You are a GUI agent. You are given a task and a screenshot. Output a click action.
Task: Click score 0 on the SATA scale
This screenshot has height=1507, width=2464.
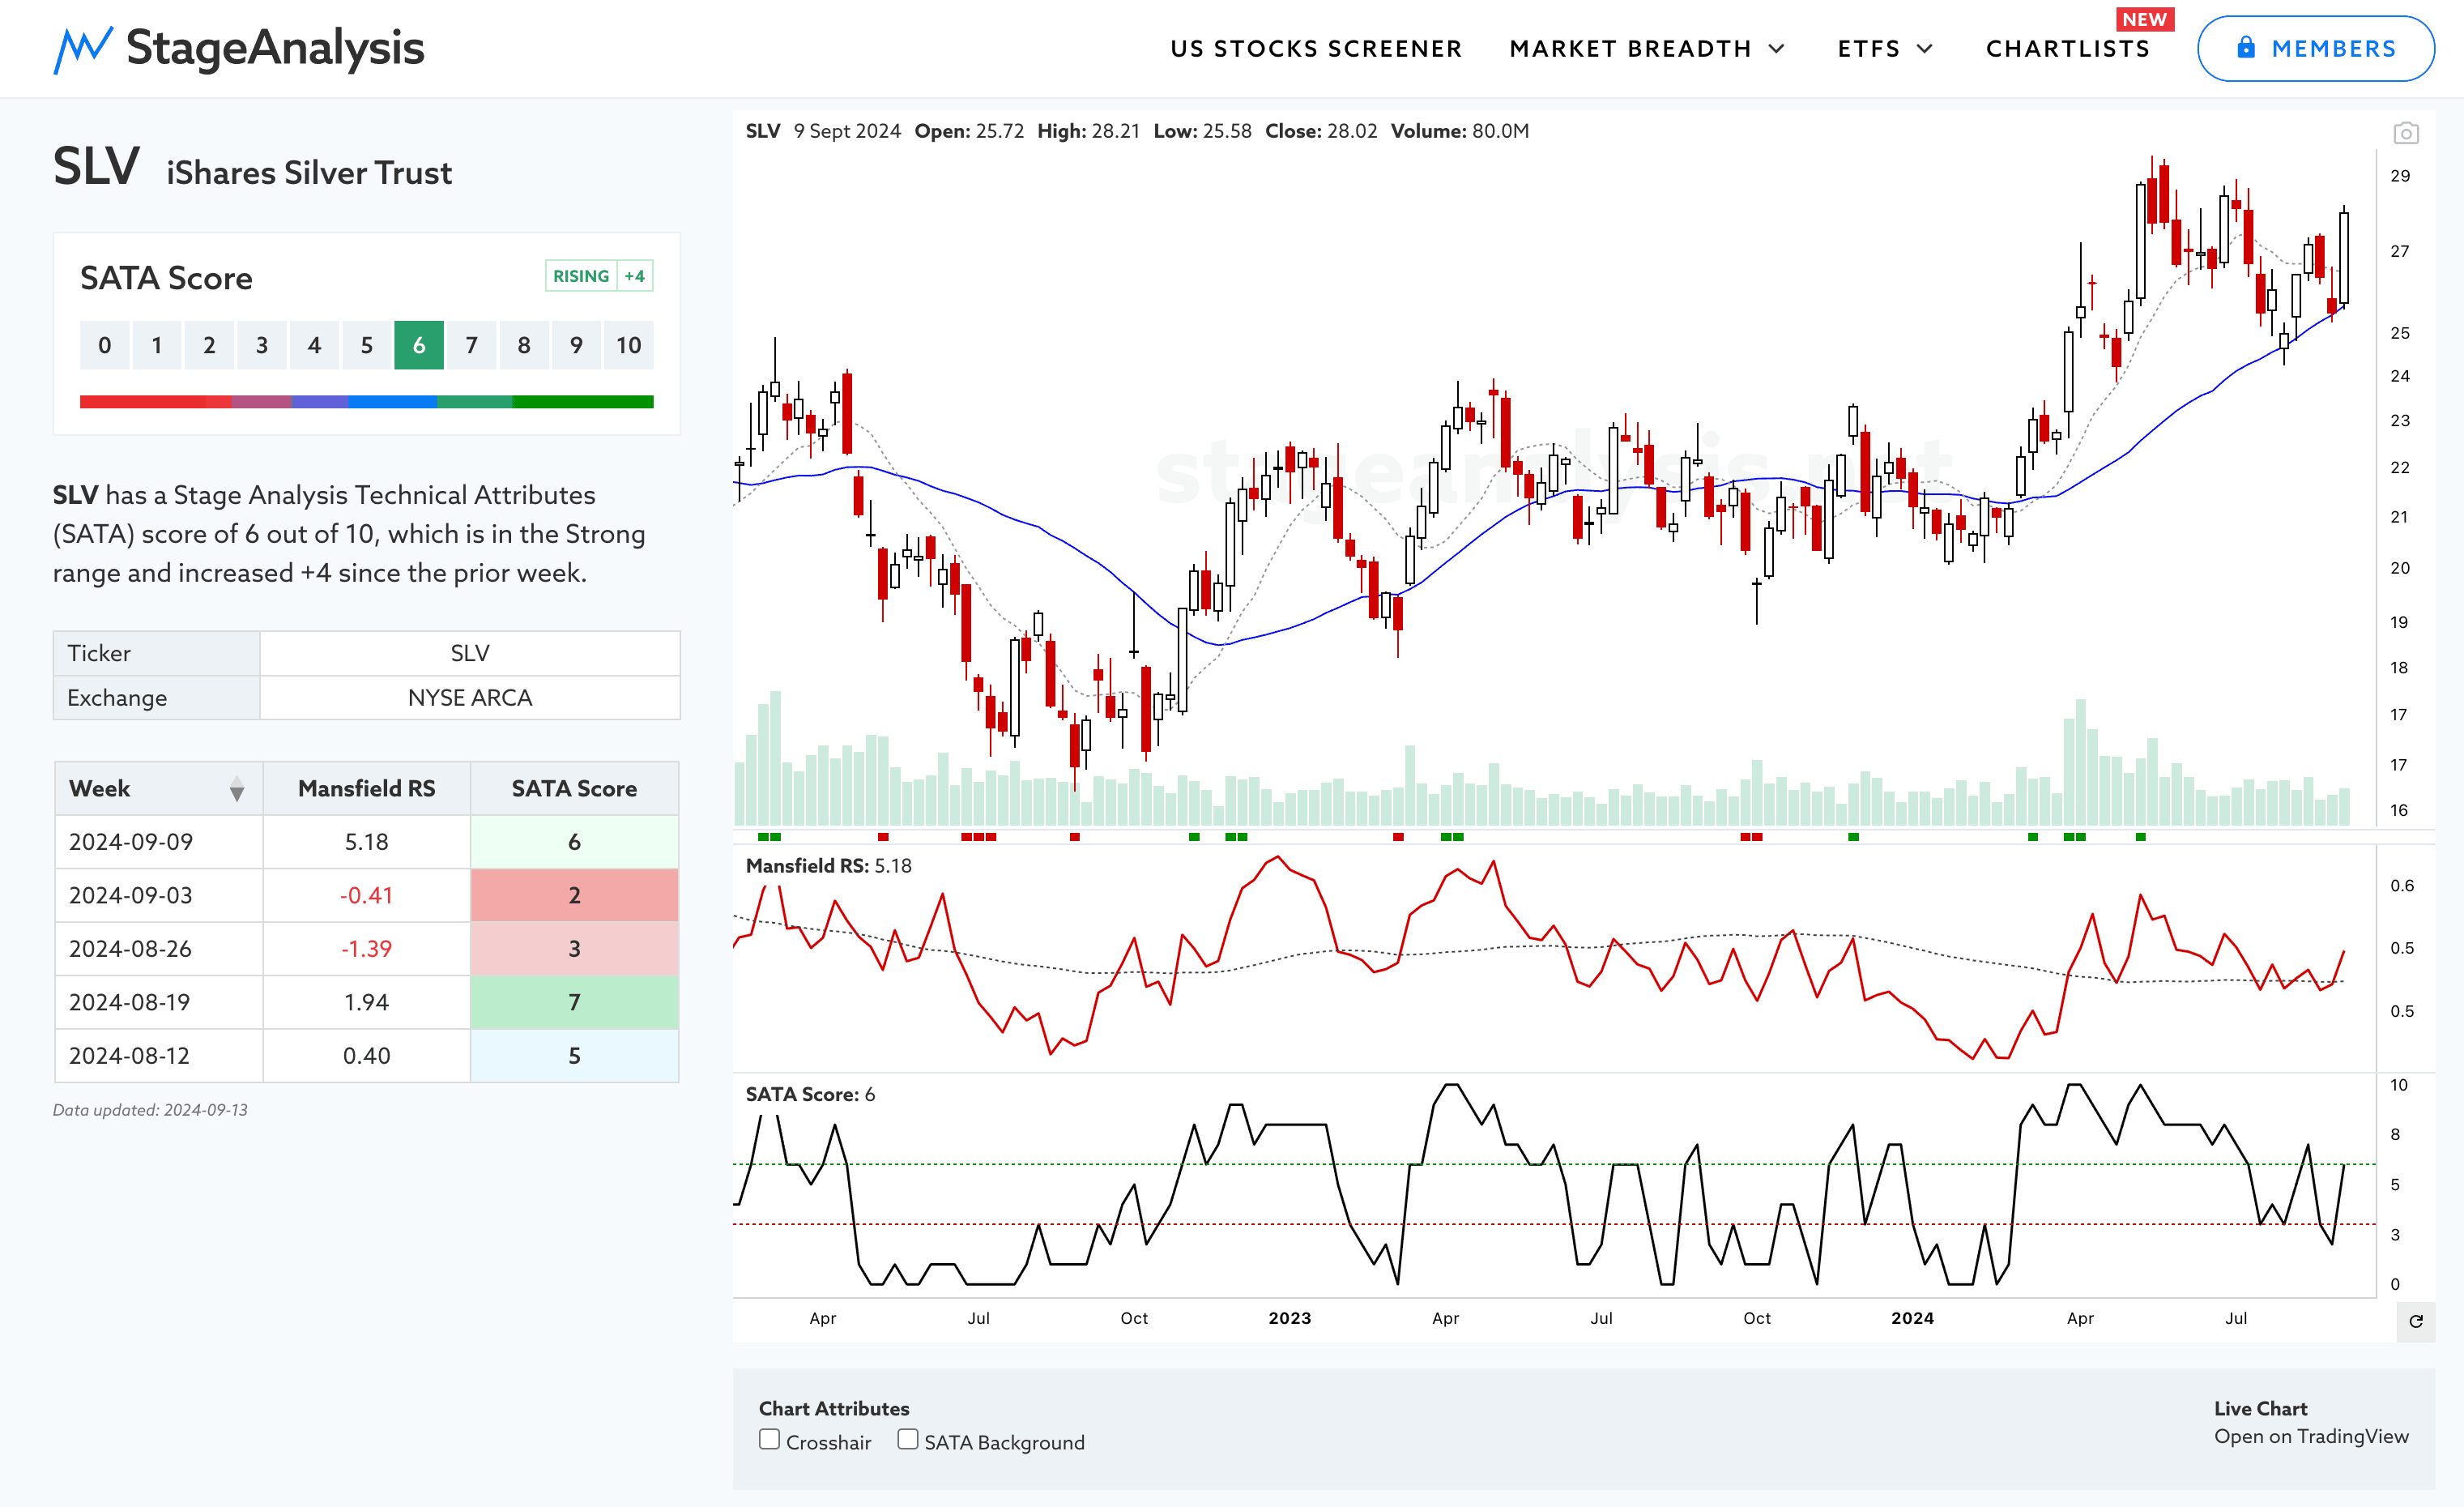coord(105,345)
